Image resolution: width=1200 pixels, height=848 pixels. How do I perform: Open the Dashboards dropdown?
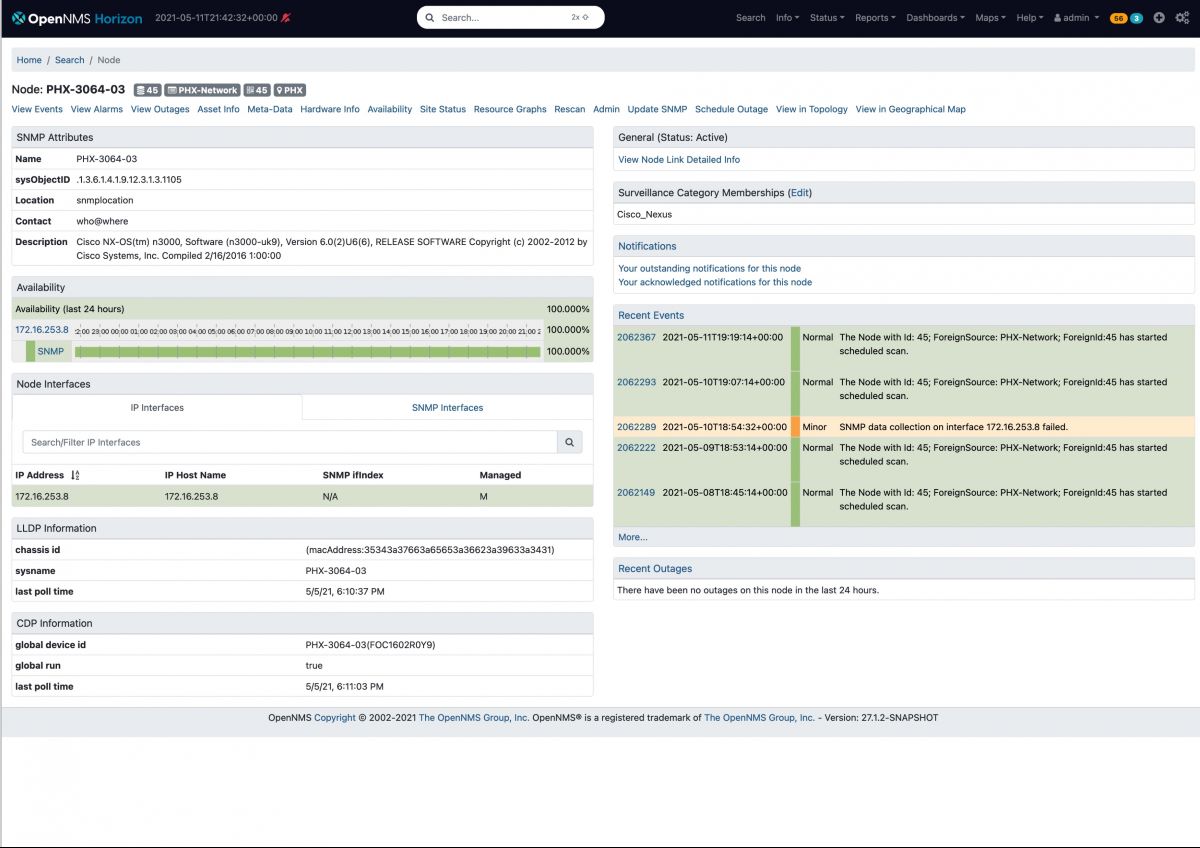coord(933,17)
